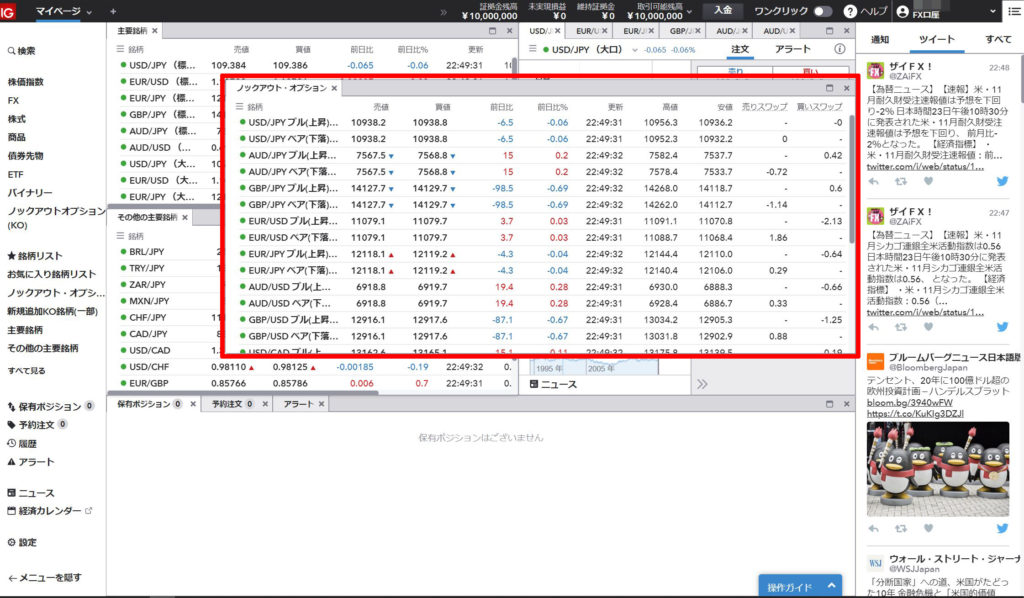The height and width of the screenshot is (598, 1024).
Task: Open the Bloomberg penguin figurines image
Action: 938,469
